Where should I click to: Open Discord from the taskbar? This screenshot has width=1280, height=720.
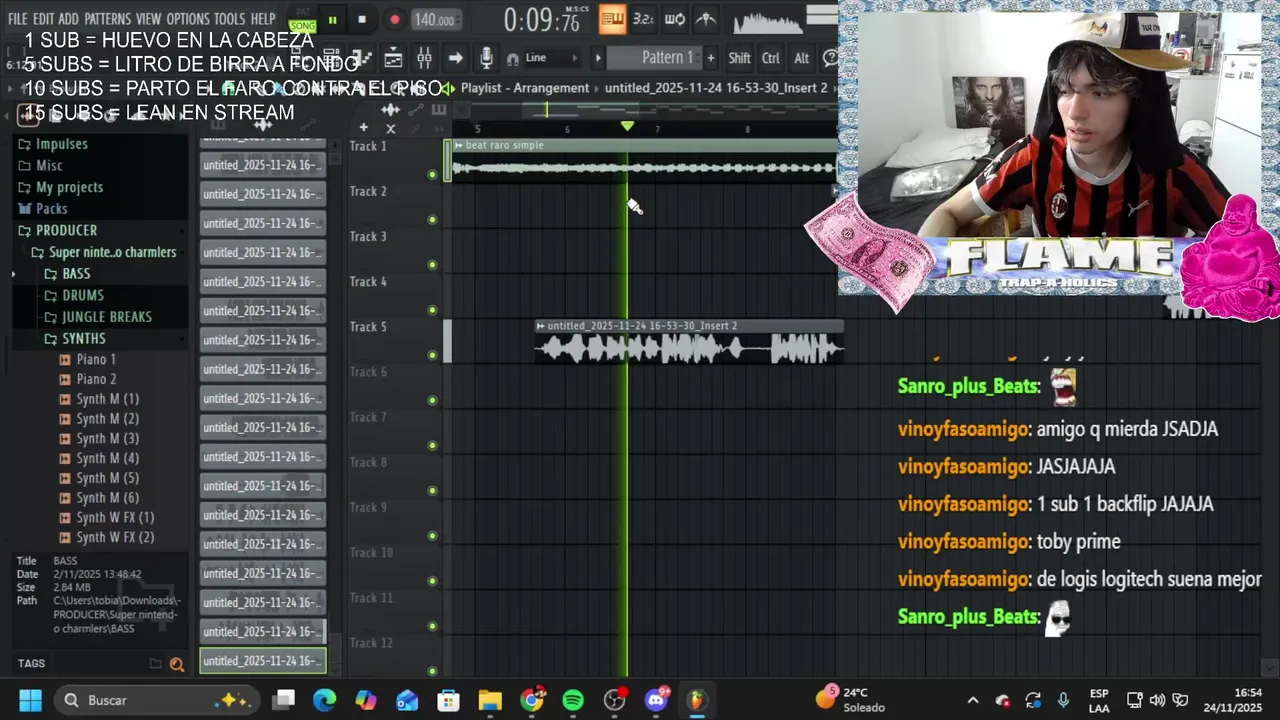(x=656, y=700)
